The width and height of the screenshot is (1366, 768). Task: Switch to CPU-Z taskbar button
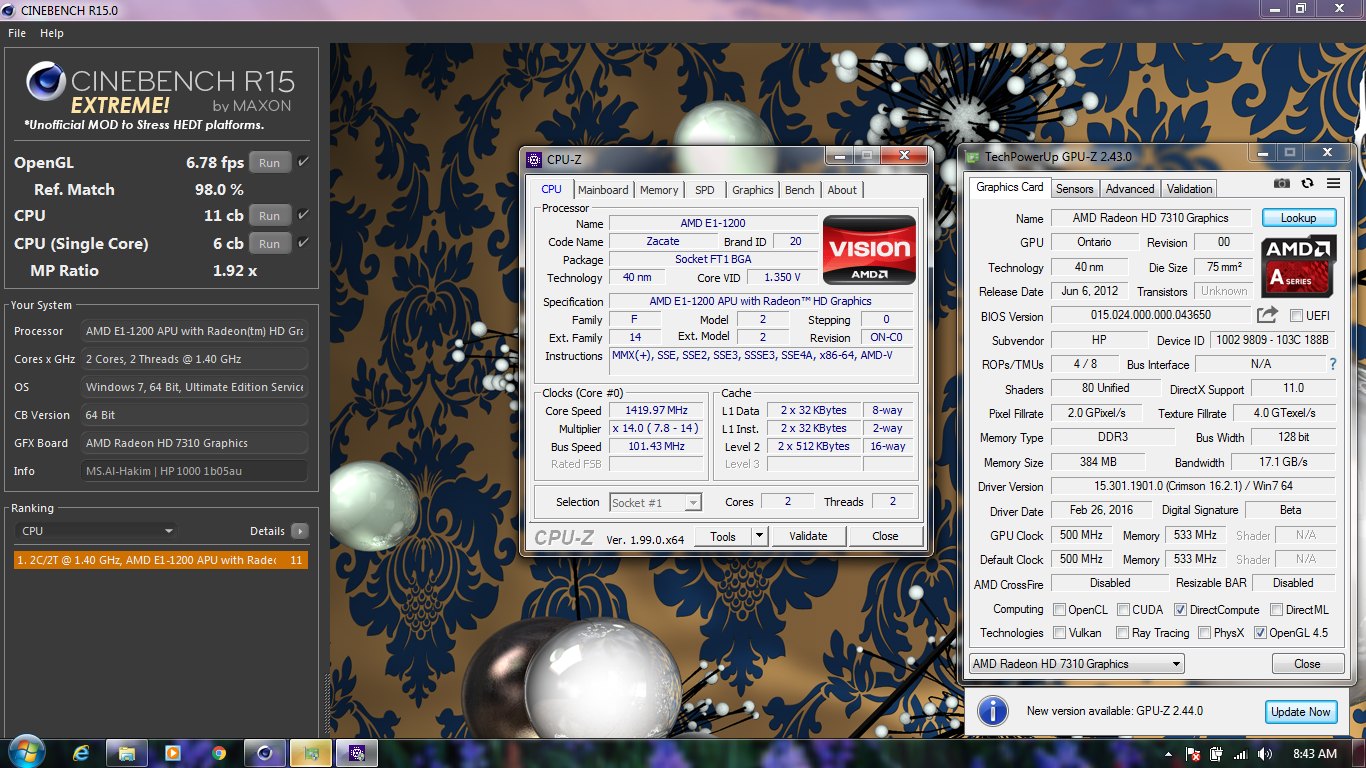coord(357,753)
